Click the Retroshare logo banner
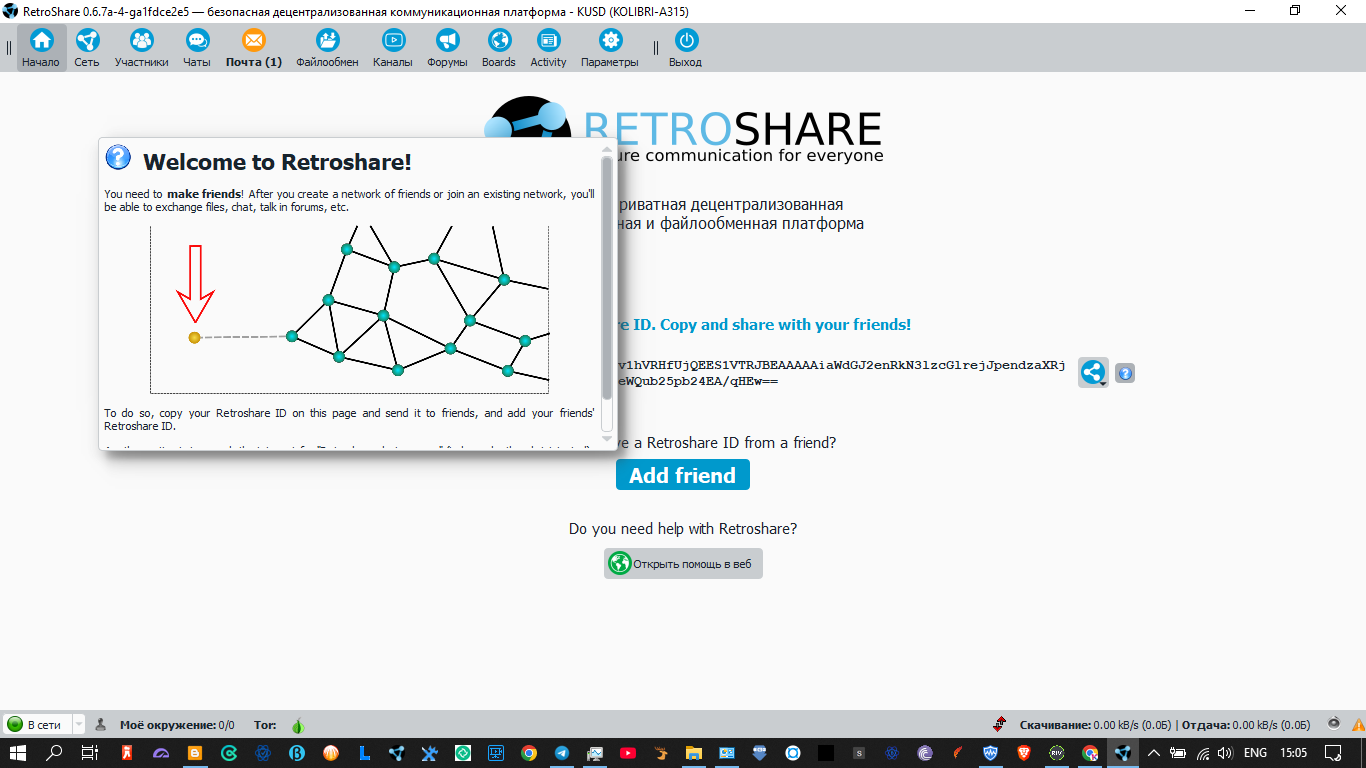This screenshot has height=768, width=1366. pyautogui.click(x=683, y=130)
